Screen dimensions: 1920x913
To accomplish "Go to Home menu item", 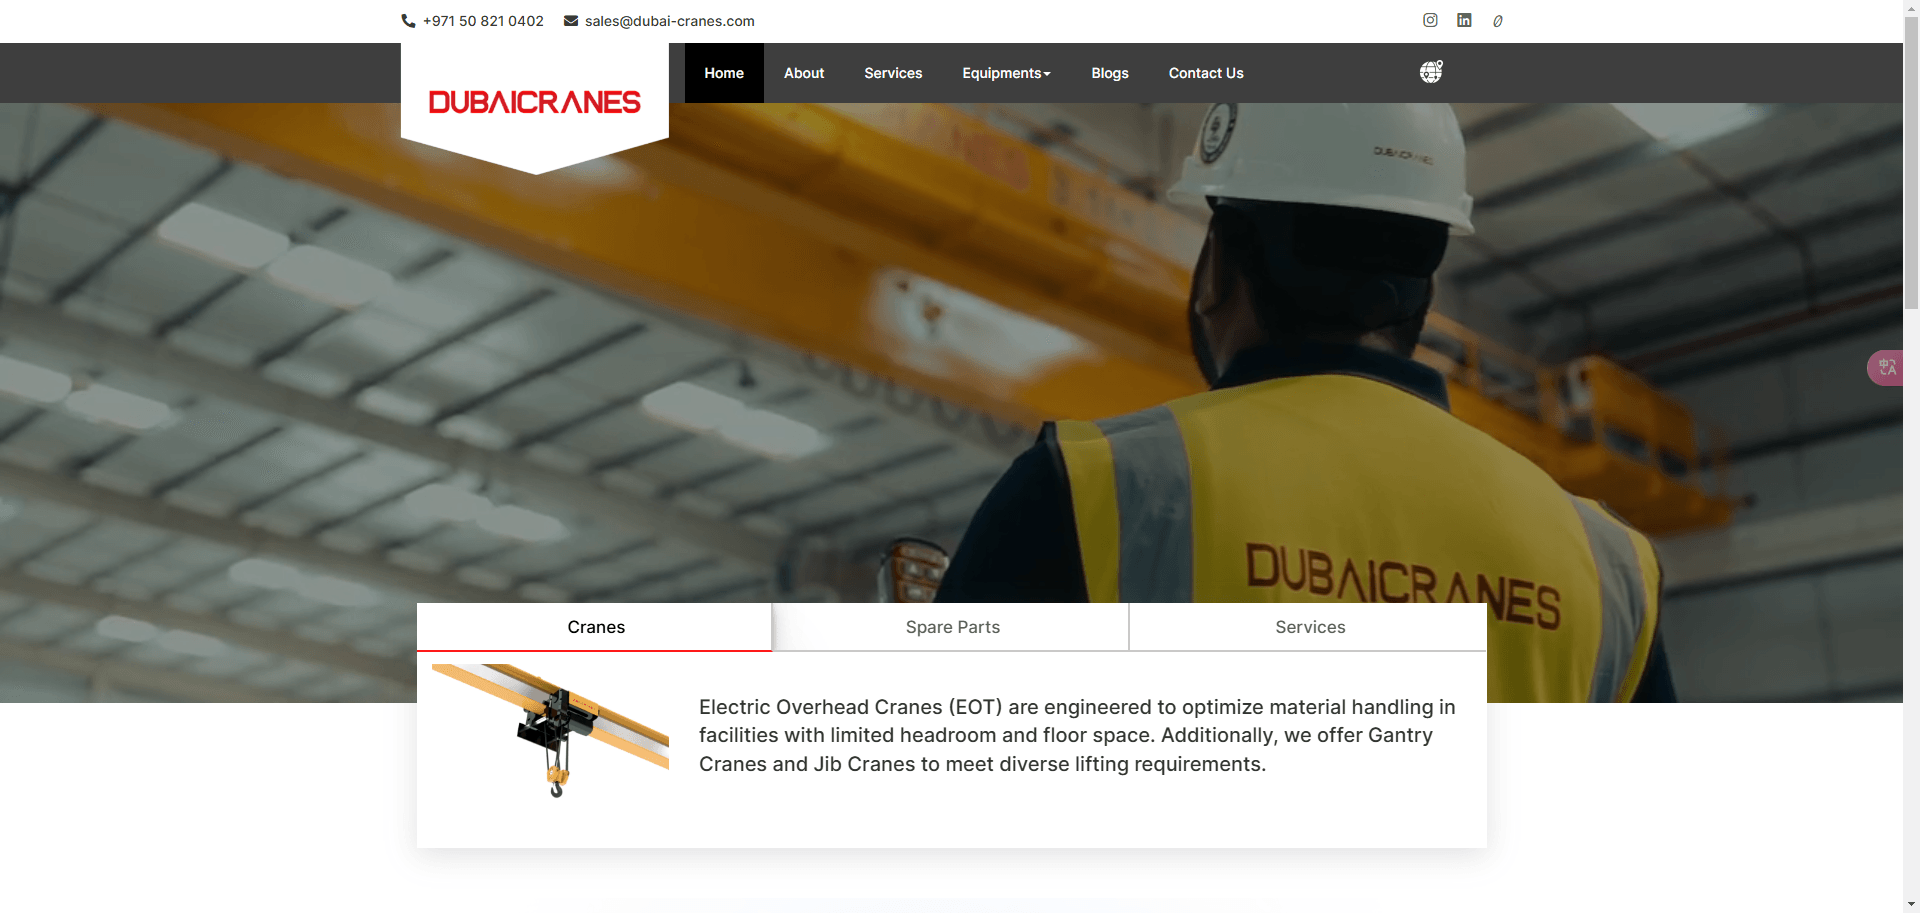I will pos(724,73).
